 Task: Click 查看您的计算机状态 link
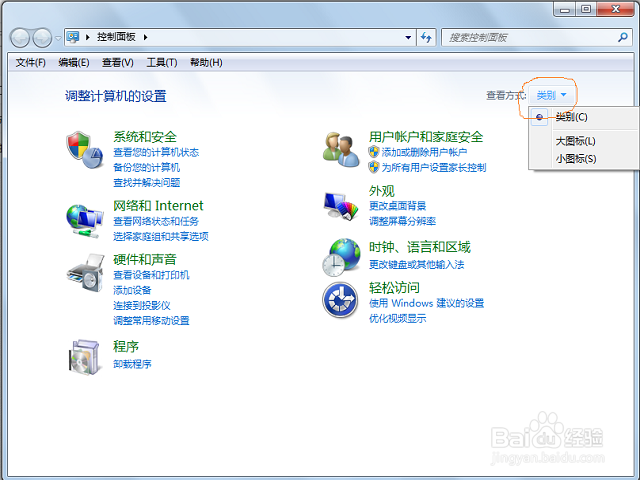pyautogui.click(x=156, y=152)
